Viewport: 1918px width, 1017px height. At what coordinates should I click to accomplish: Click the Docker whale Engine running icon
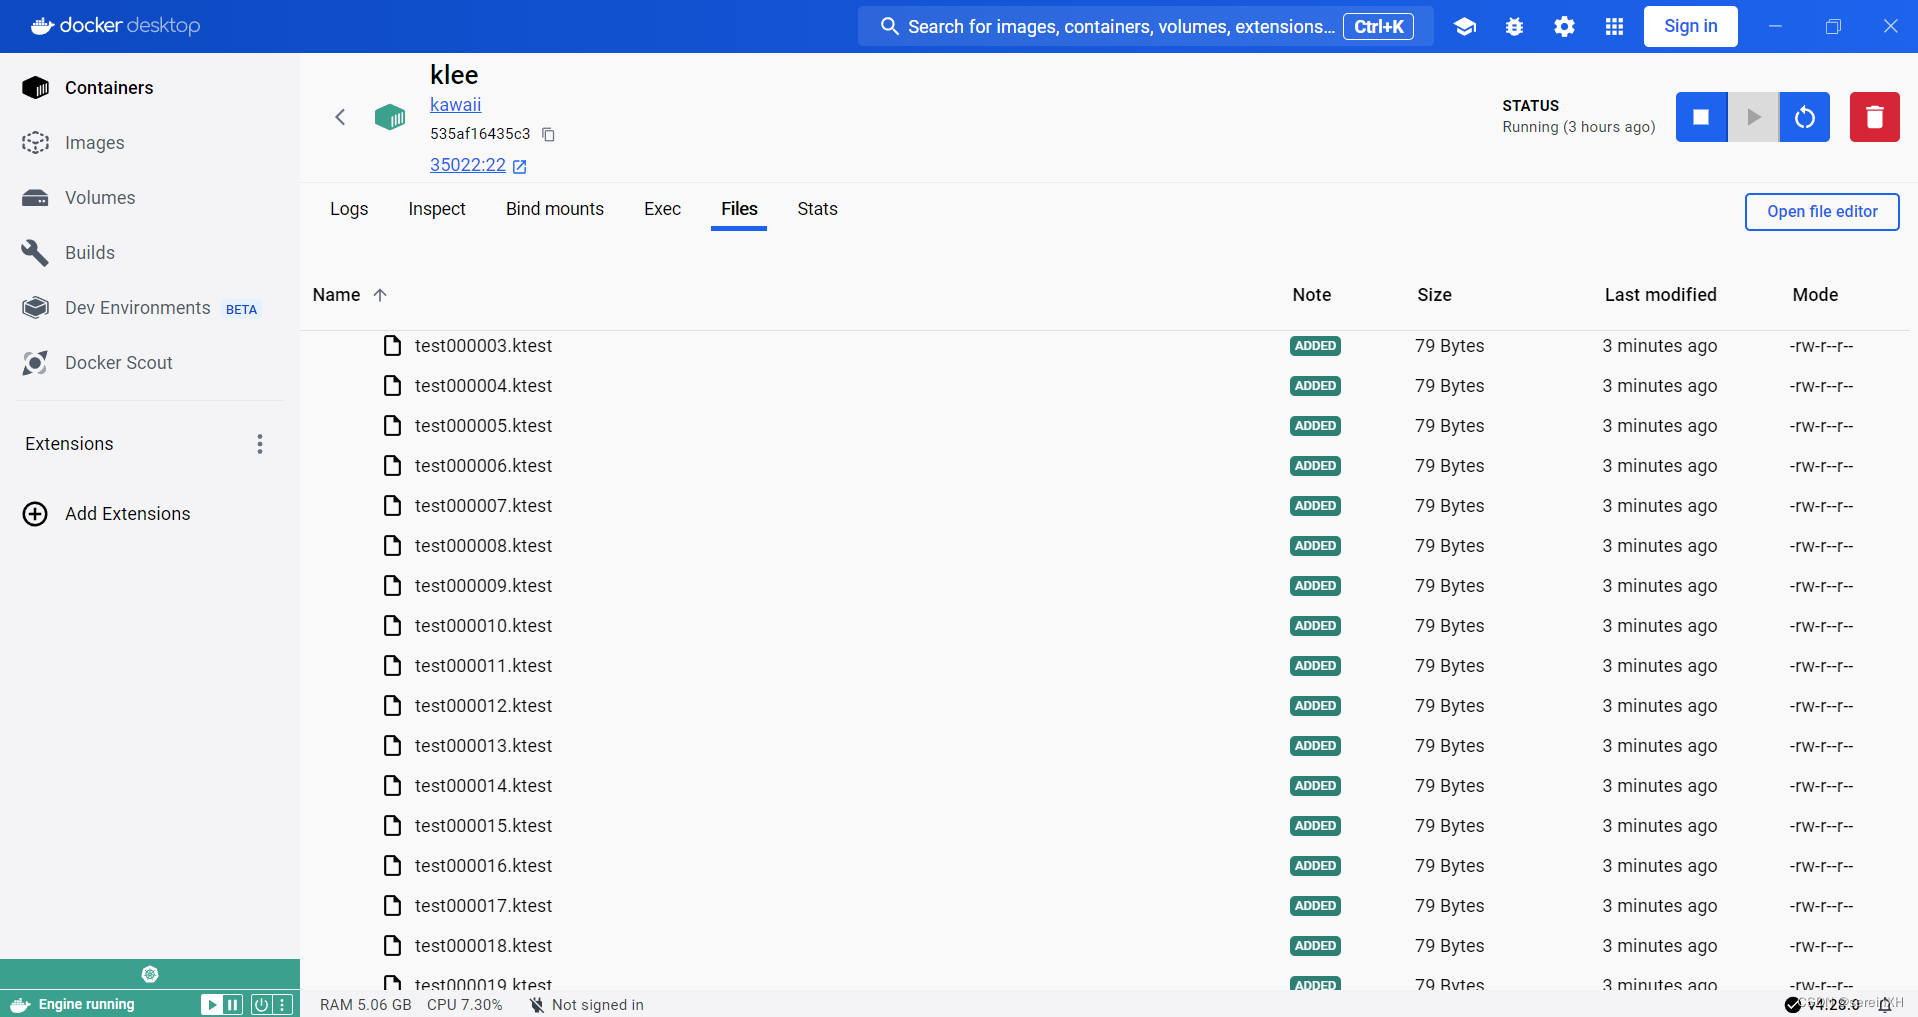tap(20, 1005)
